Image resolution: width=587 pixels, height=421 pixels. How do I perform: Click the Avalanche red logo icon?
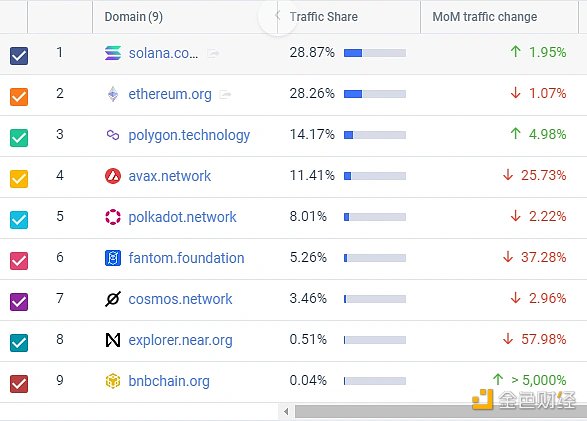pos(113,176)
